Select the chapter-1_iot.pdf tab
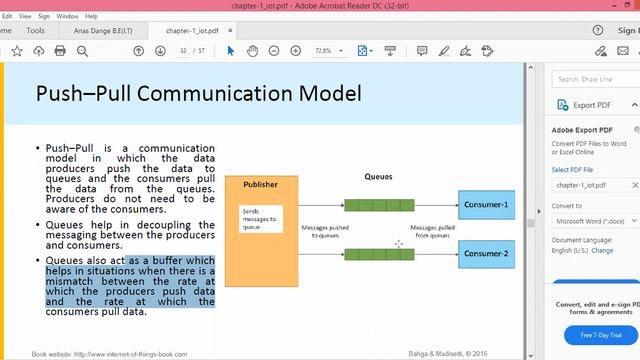This screenshot has height=360, width=640. coord(192,31)
